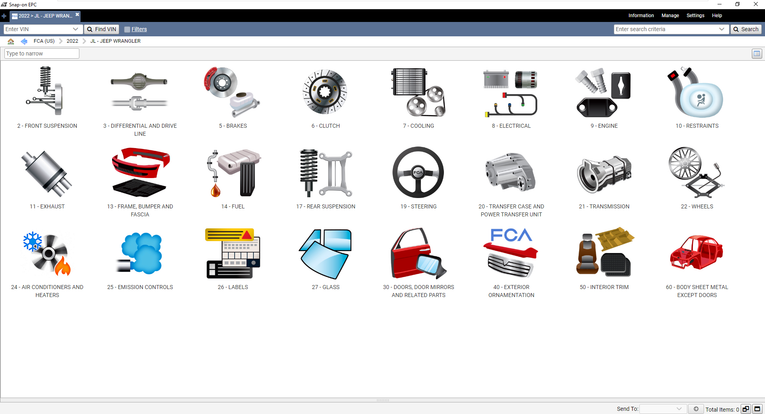The image size is (765, 414).
Task: Open the Information menu
Action: coord(641,16)
